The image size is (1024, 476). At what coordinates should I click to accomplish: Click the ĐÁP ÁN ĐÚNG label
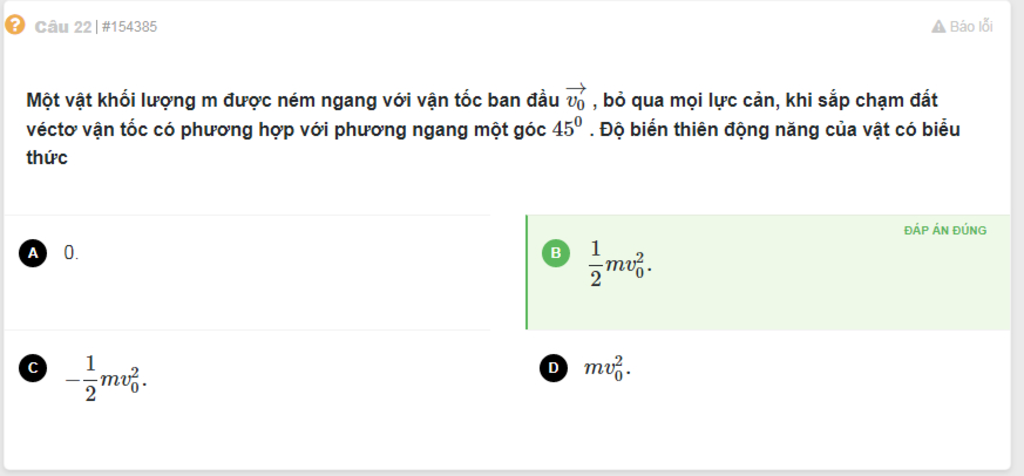click(945, 230)
